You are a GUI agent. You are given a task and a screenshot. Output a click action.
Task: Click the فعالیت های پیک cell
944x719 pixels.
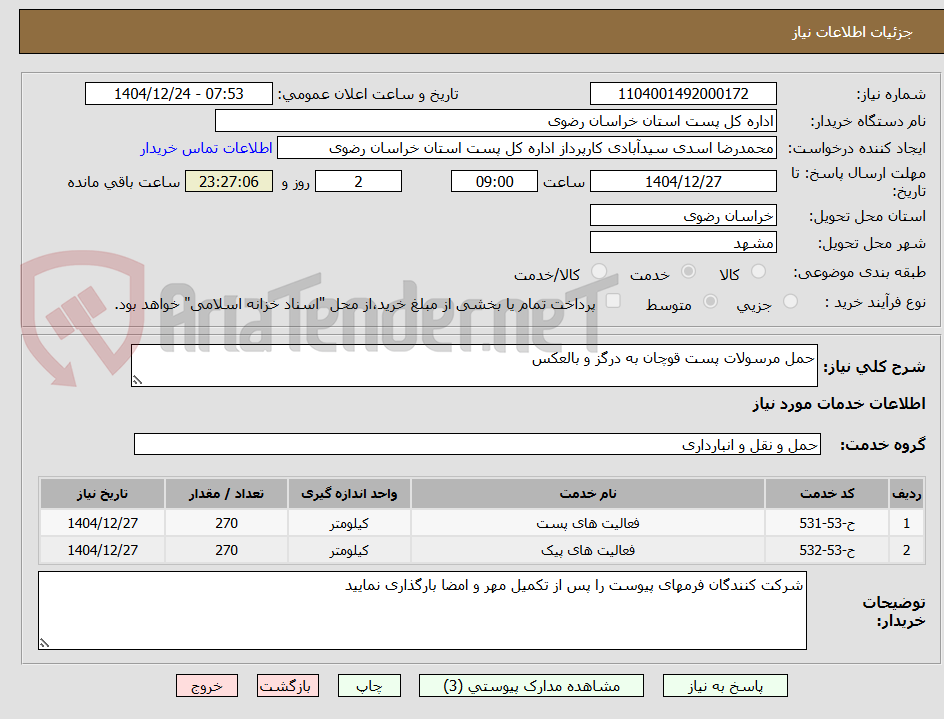pos(588,550)
